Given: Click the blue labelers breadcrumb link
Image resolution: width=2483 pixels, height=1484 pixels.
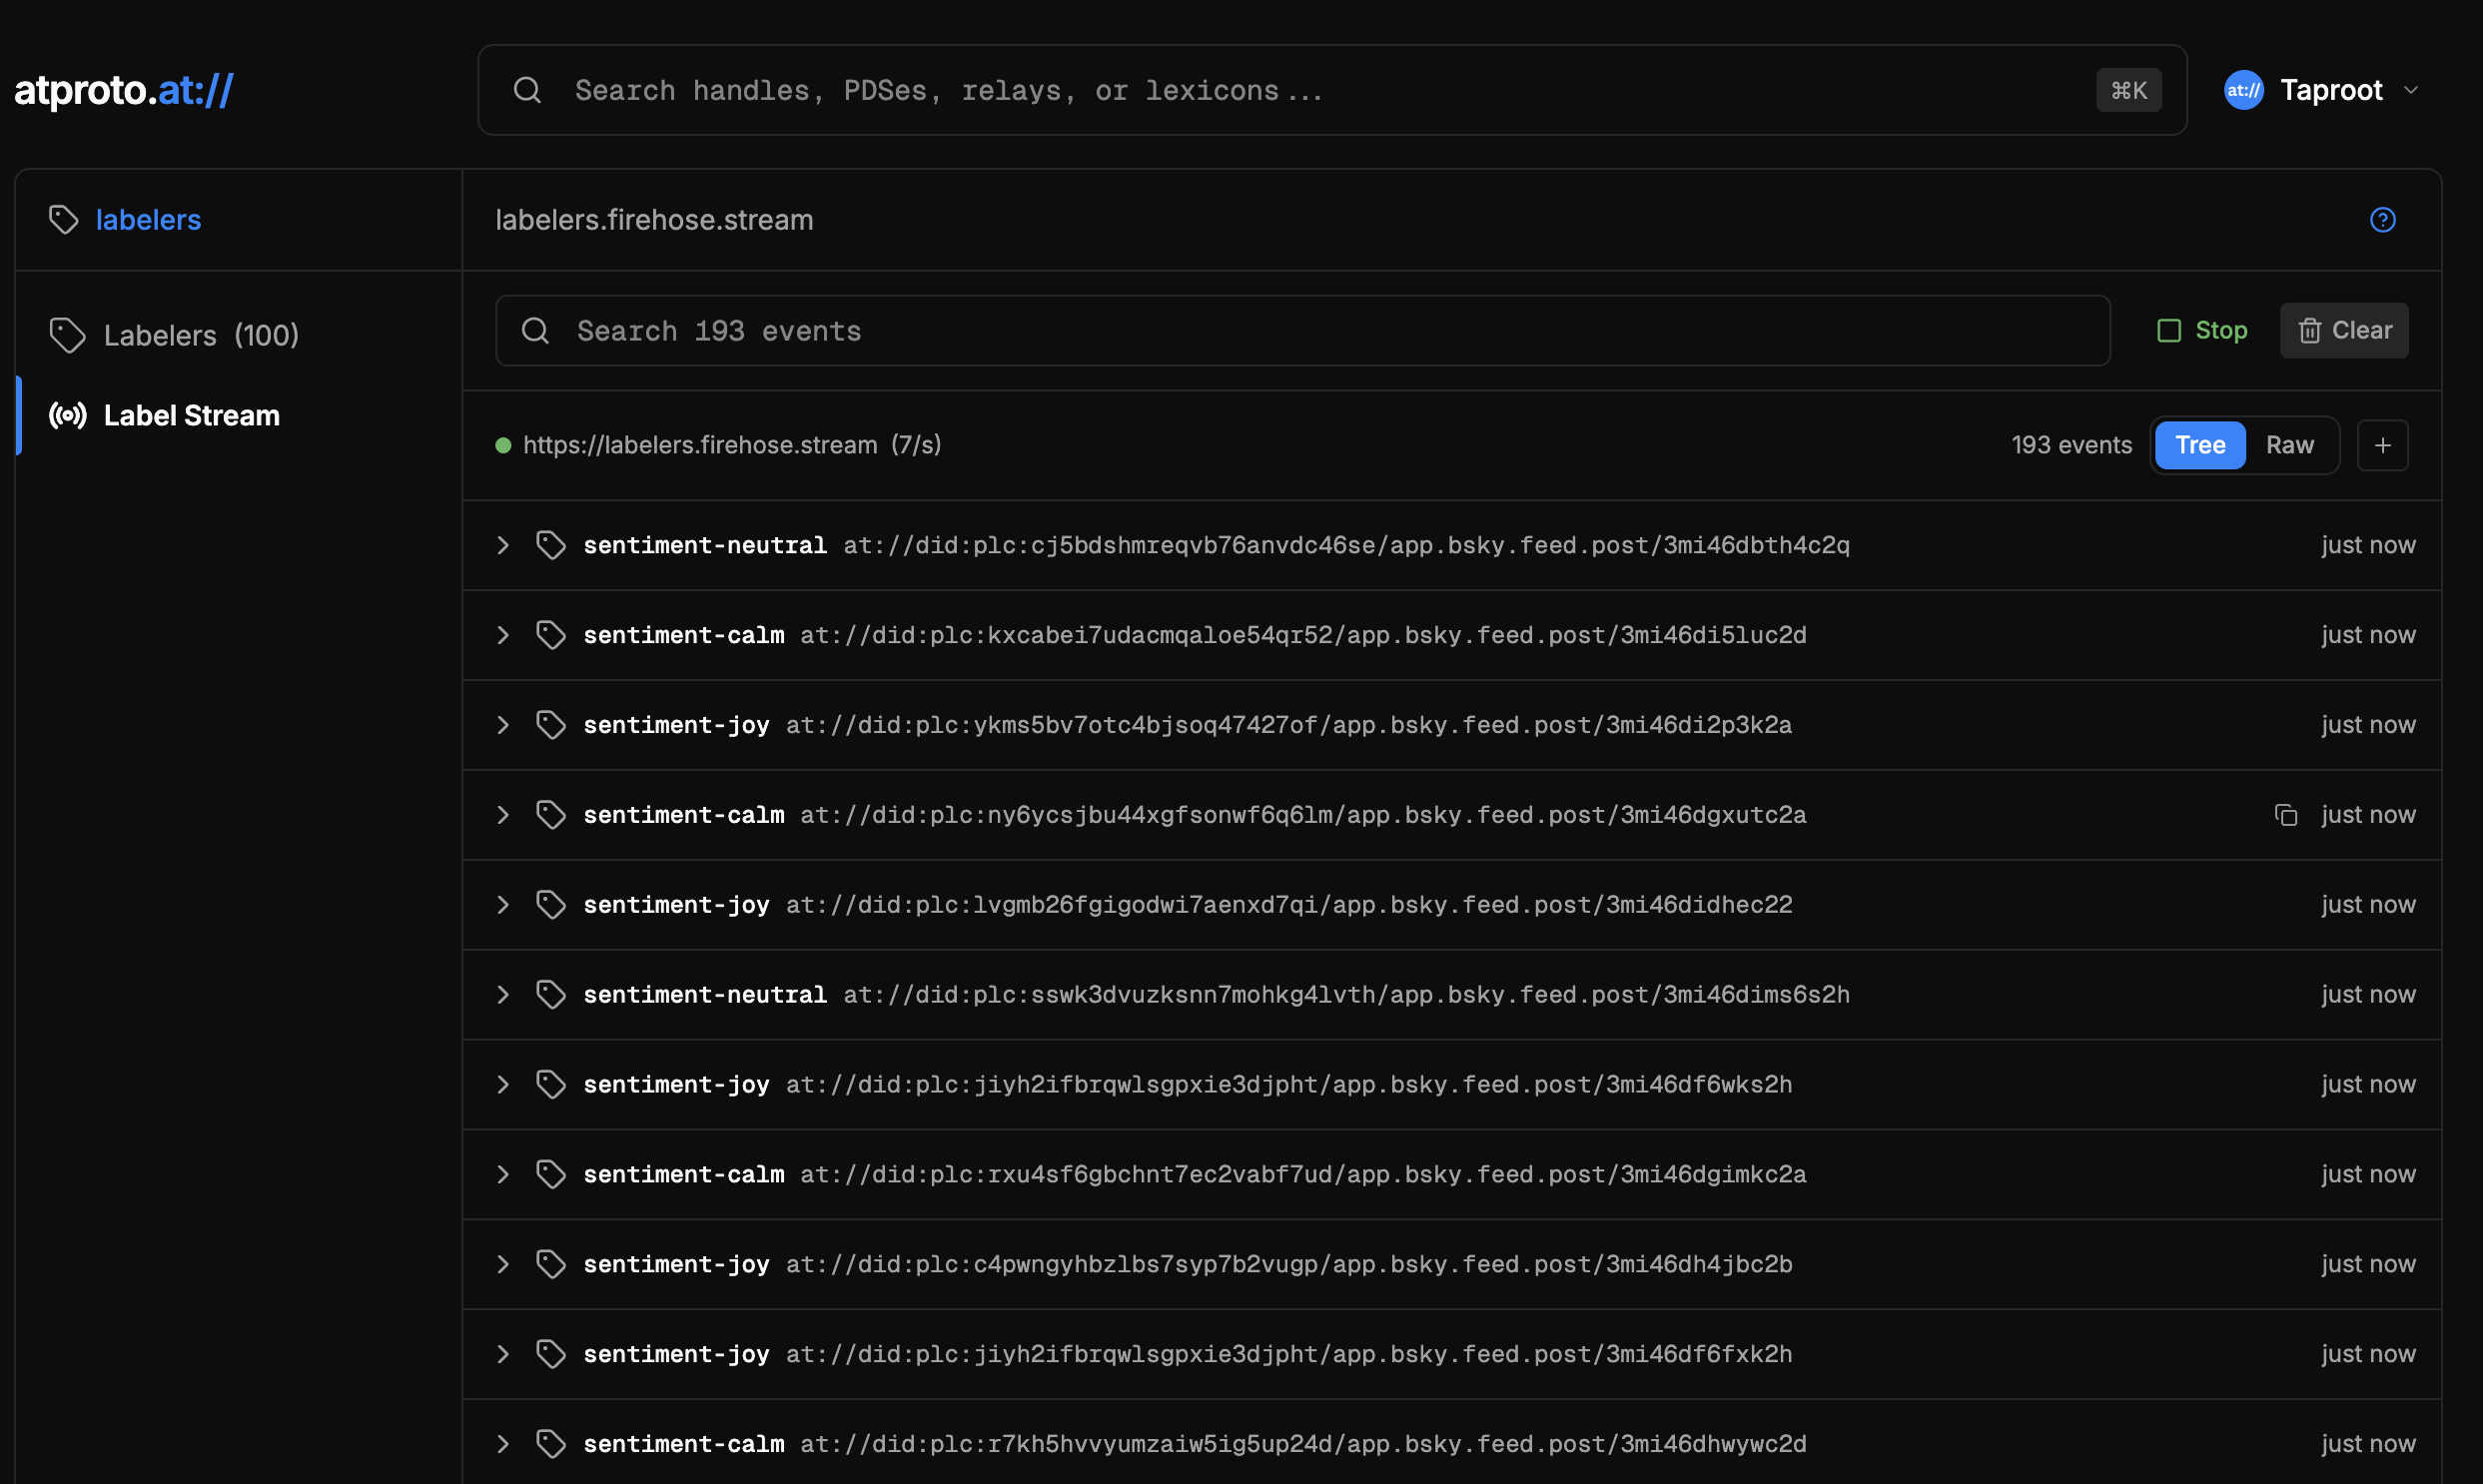Looking at the screenshot, I should click(148, 220).
